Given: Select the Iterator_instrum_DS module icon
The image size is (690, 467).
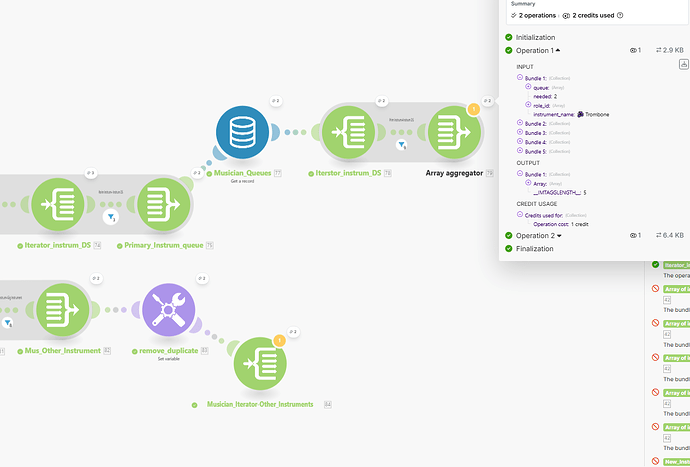Looking at the screenshot, I should pos(58,204).
